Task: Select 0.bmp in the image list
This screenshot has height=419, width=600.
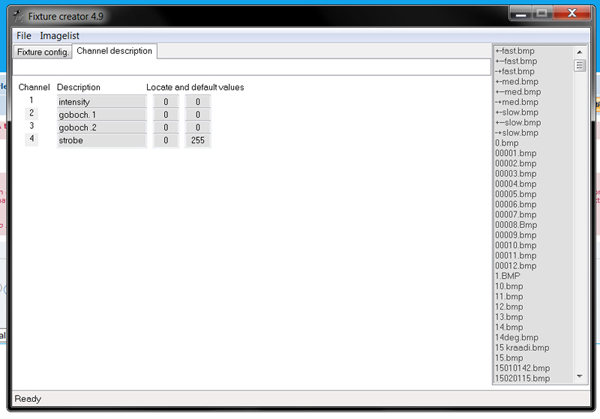Action: tap(508, 143)
